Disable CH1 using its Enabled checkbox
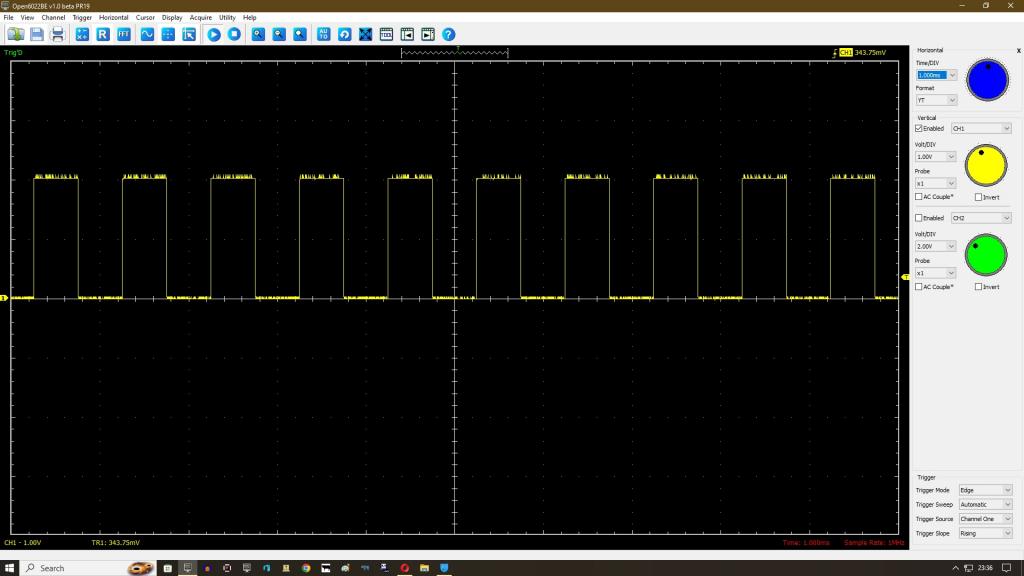This screenshot has width=1024, height=576. pos(919,129)
